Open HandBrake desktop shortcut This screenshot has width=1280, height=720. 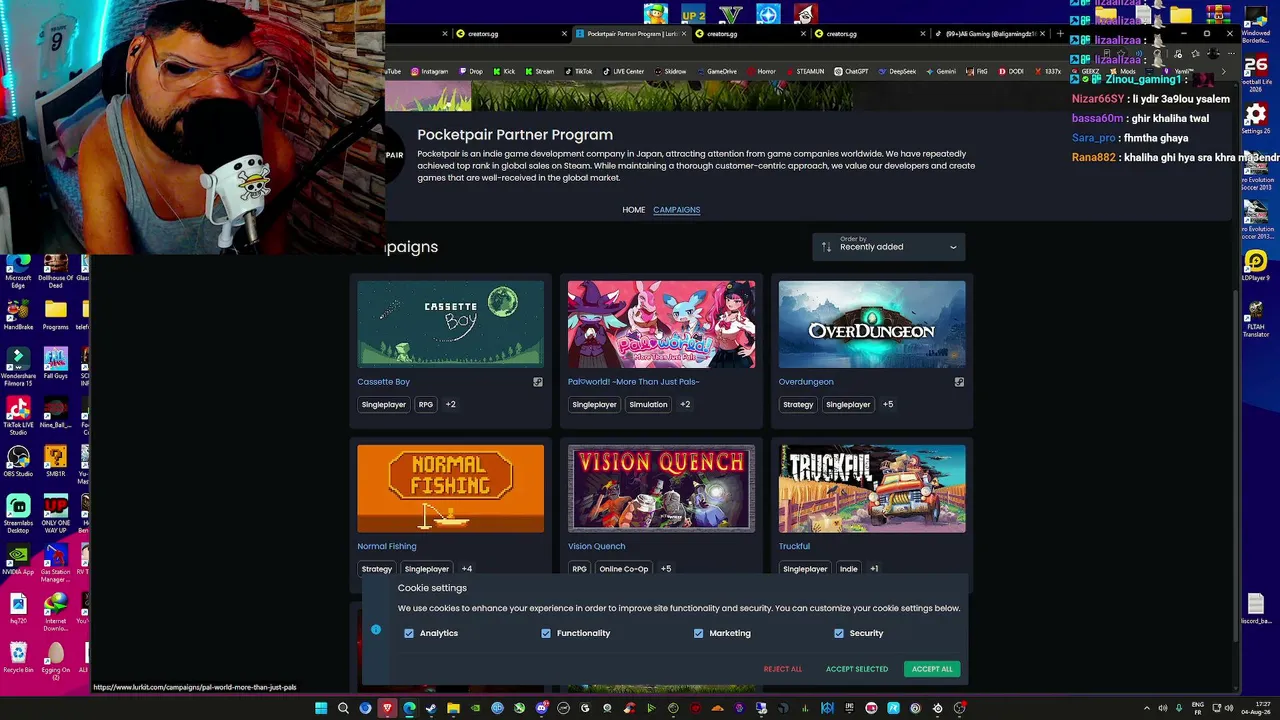(x=18, y=314)
